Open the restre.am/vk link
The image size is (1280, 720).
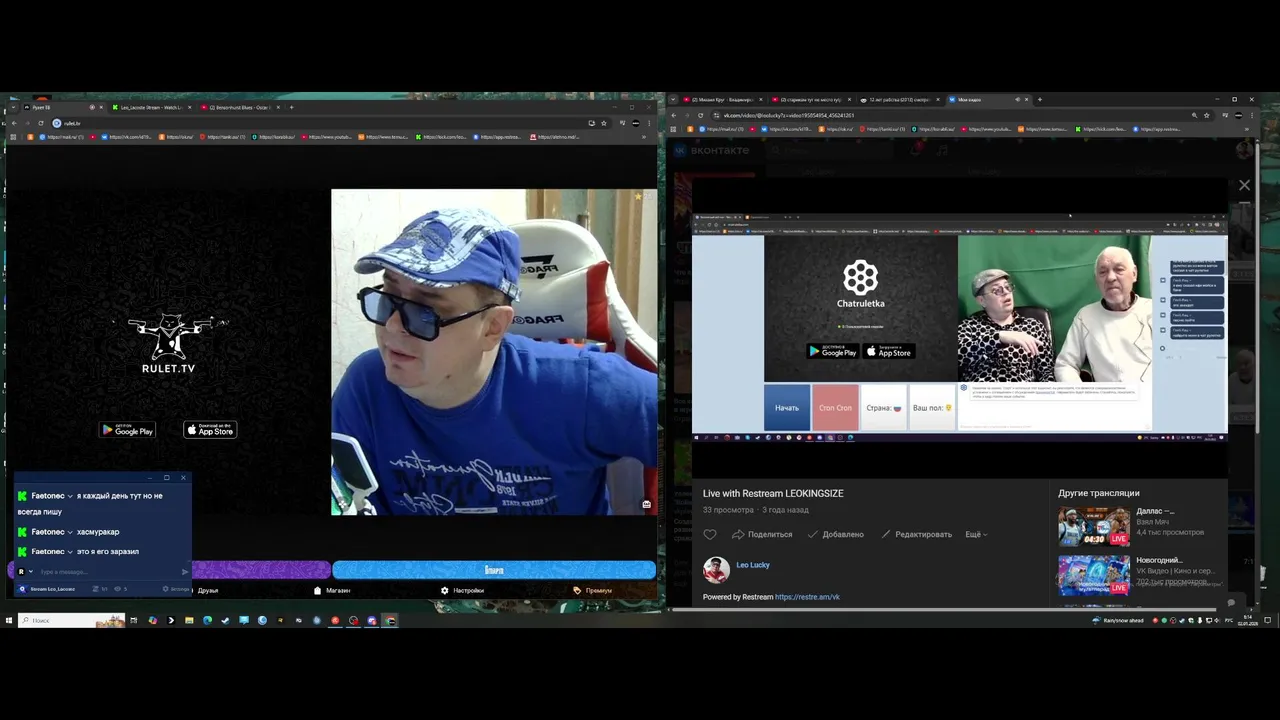(x=807, y=597)
